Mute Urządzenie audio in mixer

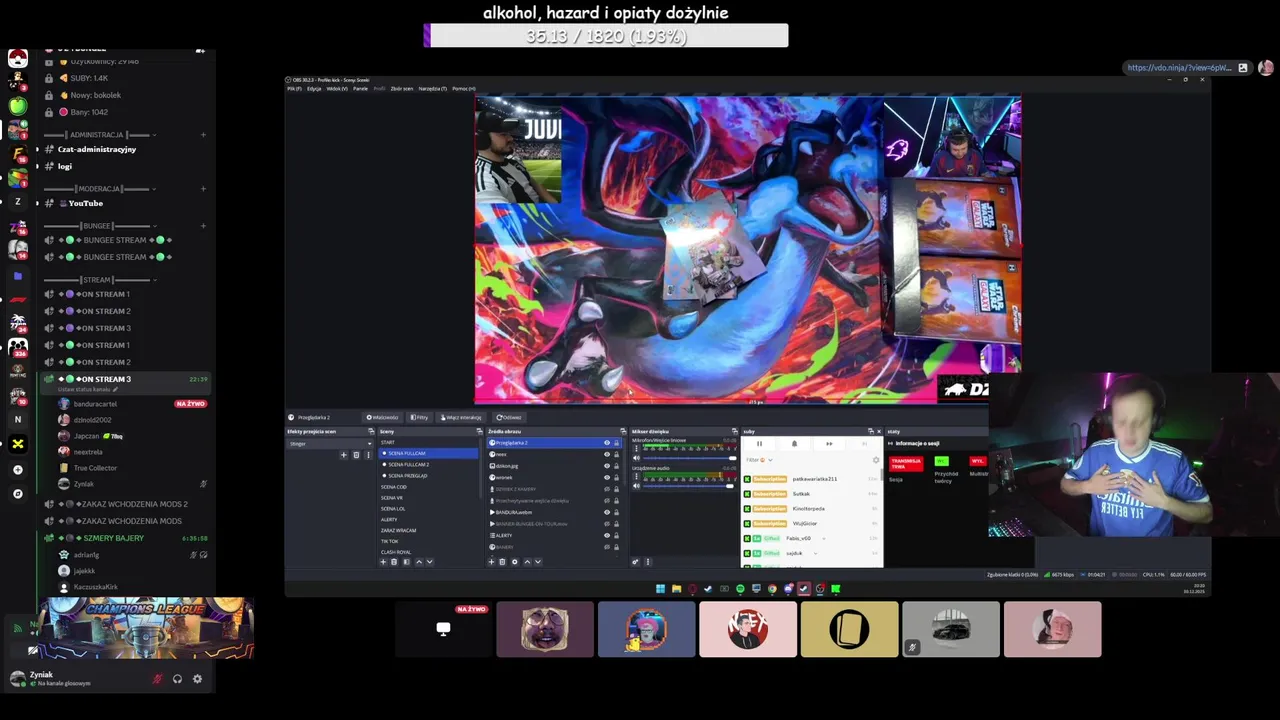tap(636, 486)
